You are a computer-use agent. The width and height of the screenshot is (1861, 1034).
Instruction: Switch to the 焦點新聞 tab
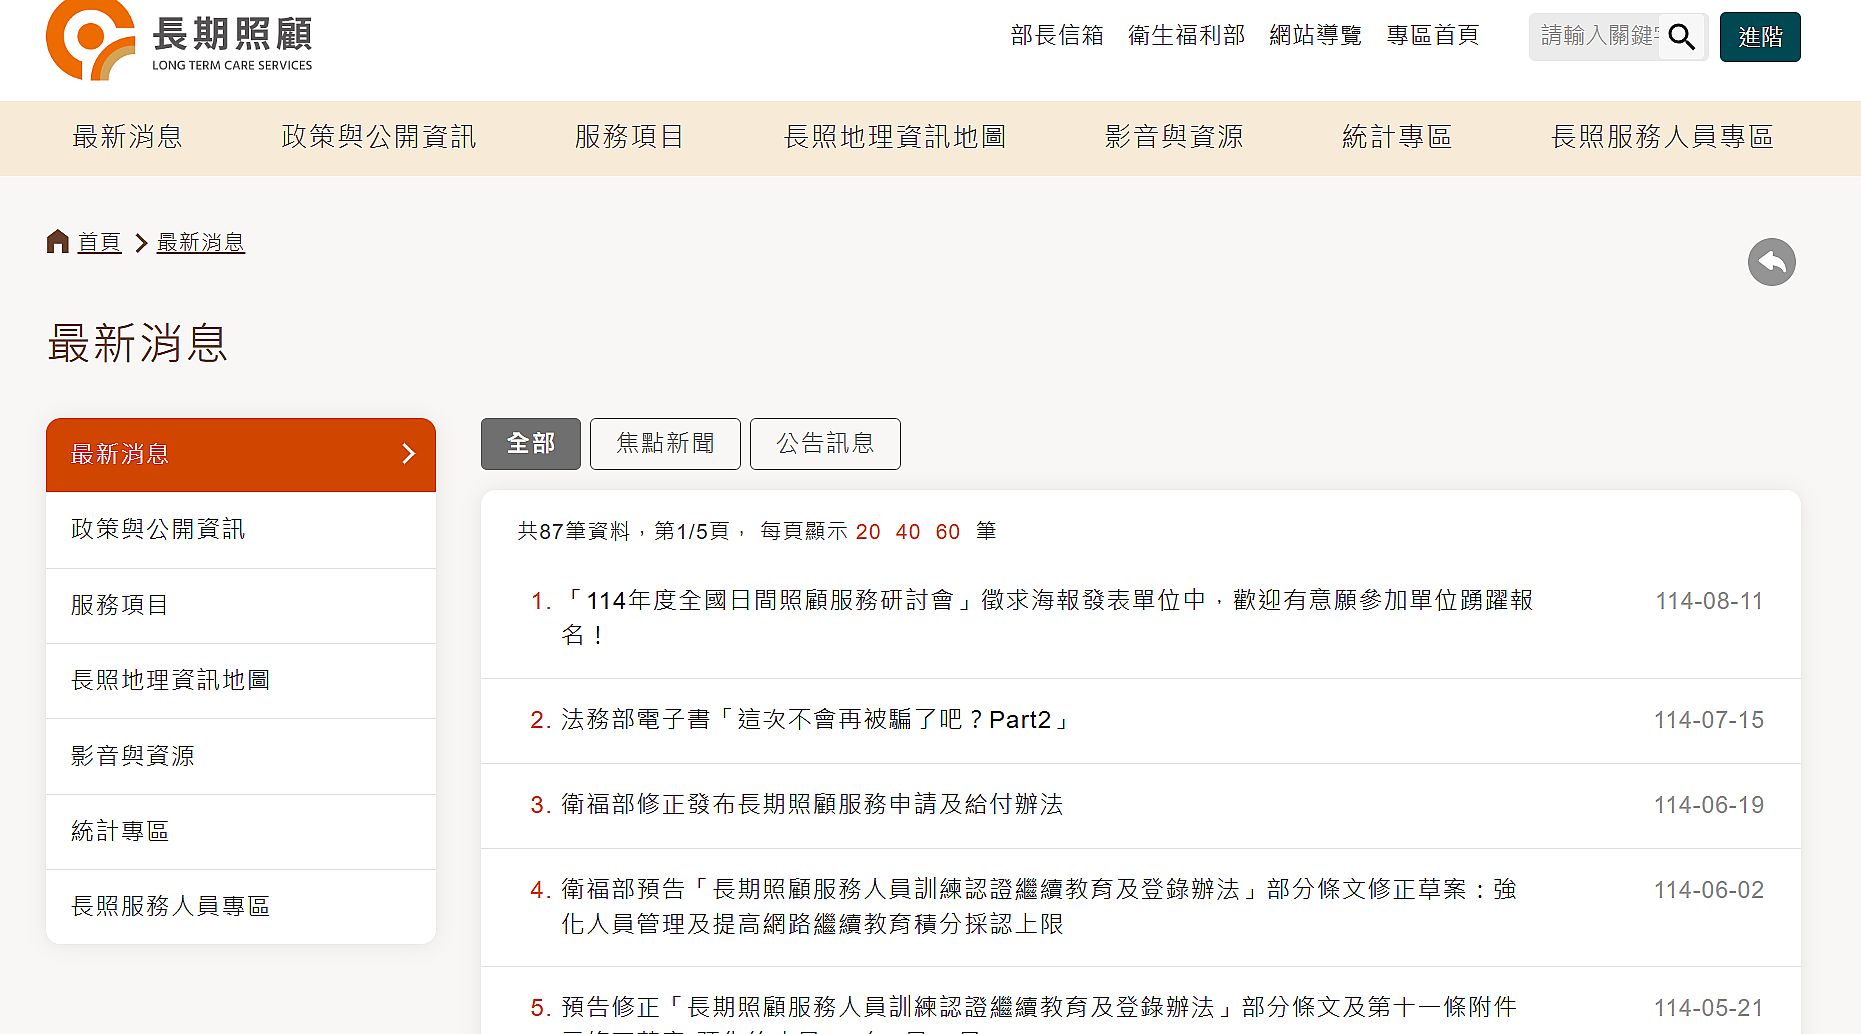(665, 444)
